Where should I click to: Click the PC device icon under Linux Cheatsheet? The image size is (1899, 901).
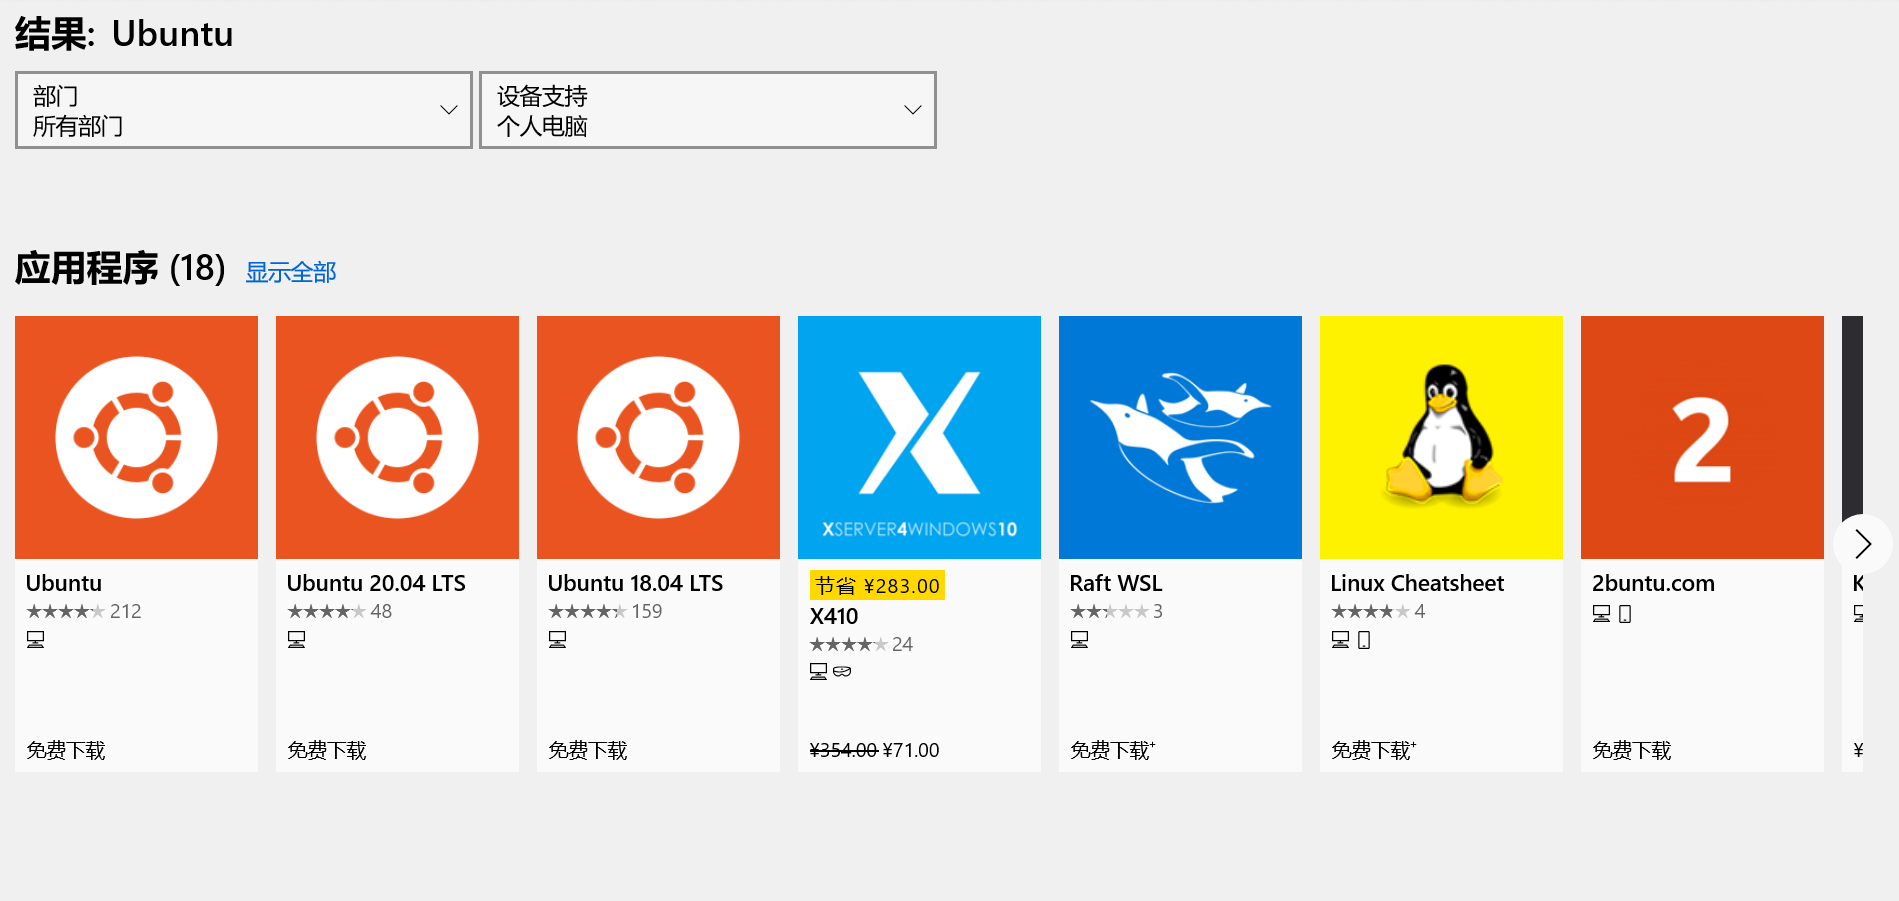[1340, 639]
